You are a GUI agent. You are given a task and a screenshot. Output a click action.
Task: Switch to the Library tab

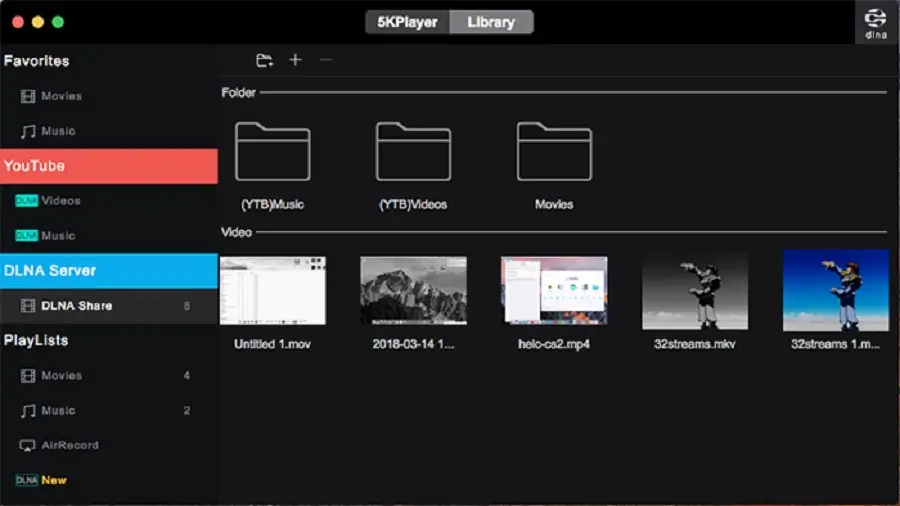pos(491,22)
